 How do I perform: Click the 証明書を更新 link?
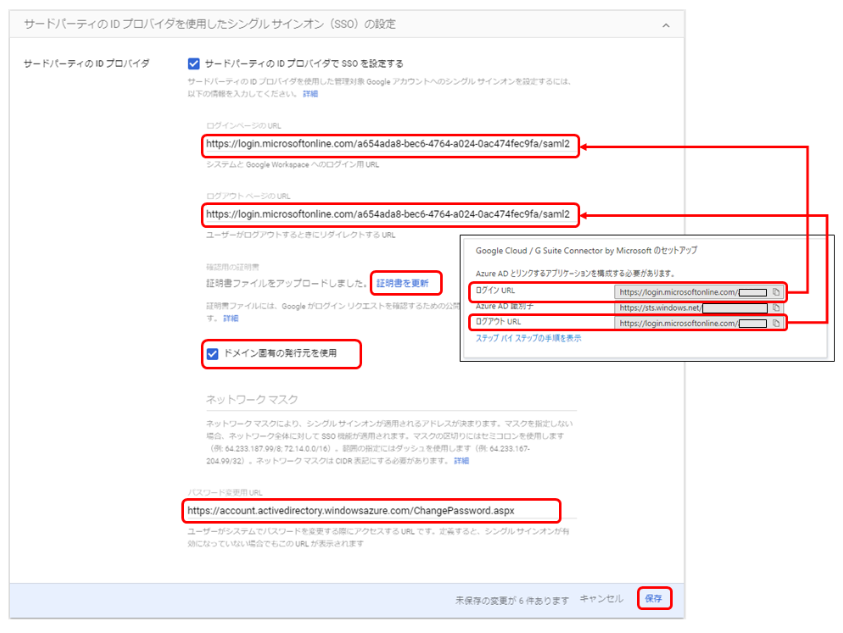(x=403, y=283)
